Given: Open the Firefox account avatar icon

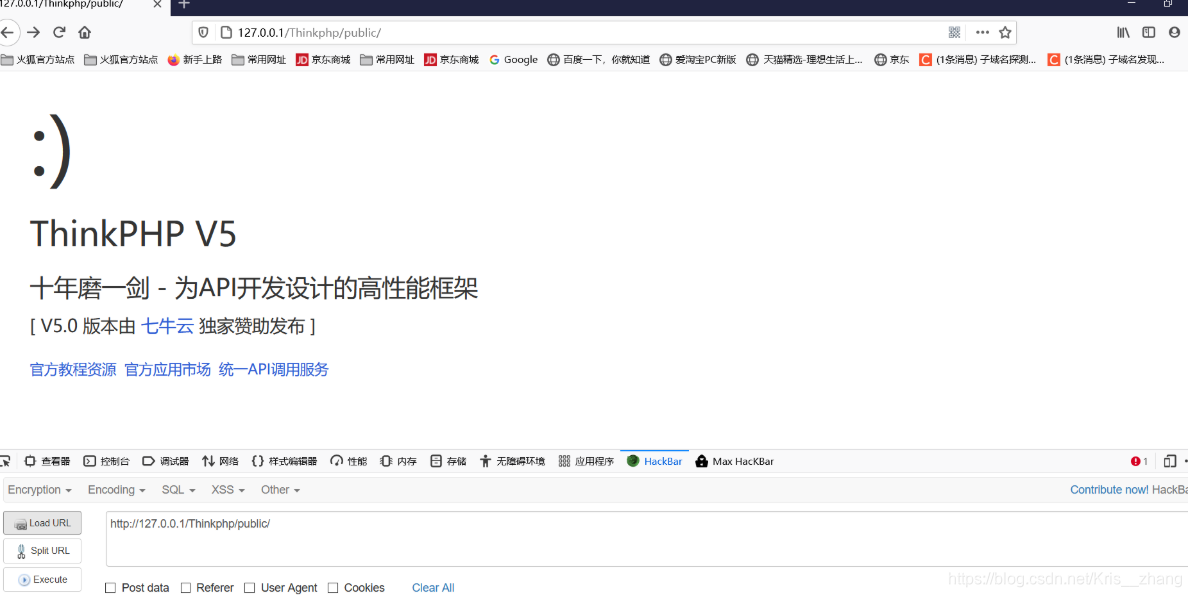Looking at the screenshot, I should click(x=1175, y=33).
